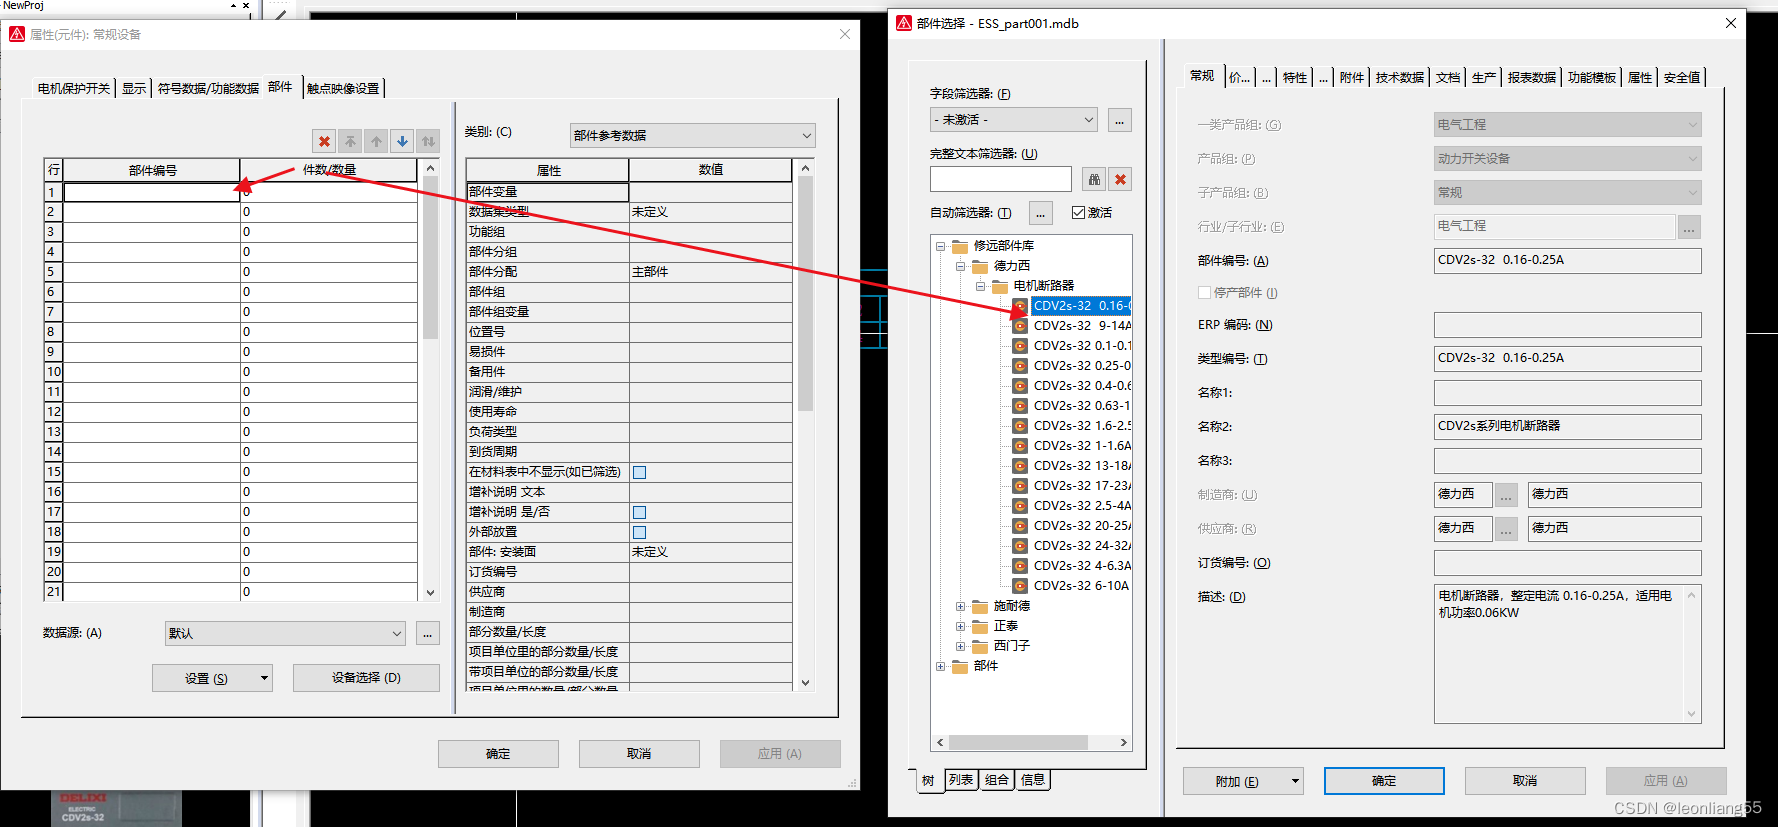Click ellipsis button next to 数据源 dropdown

(428, 634)
